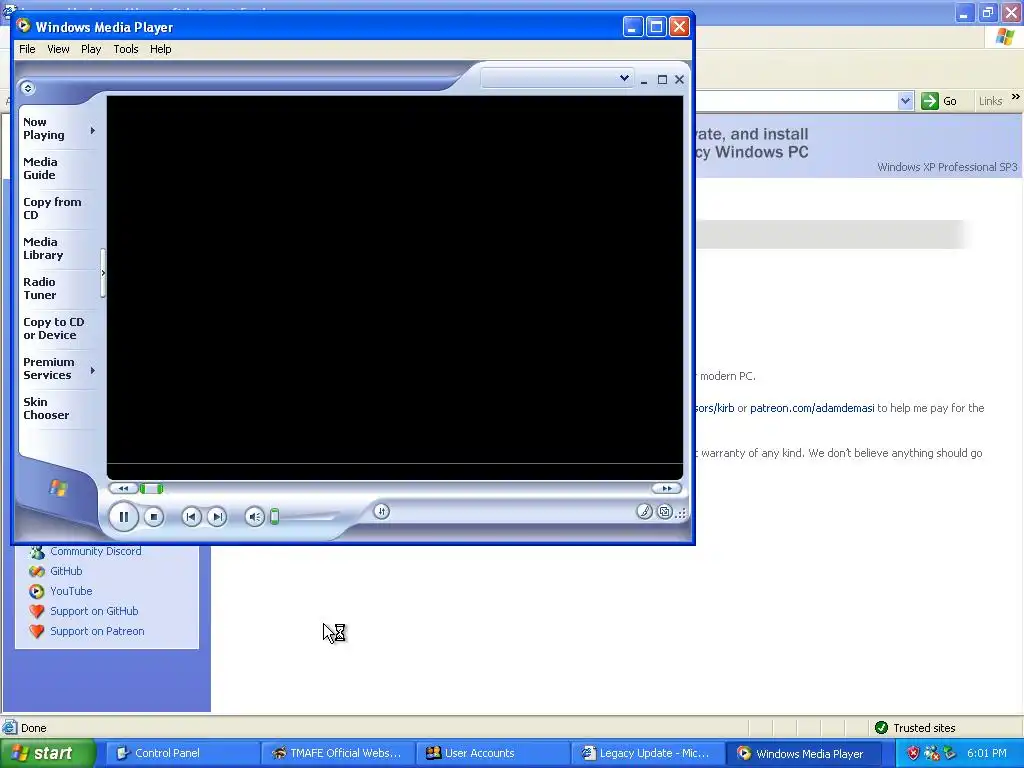Open the Skin Chooser

46,408
